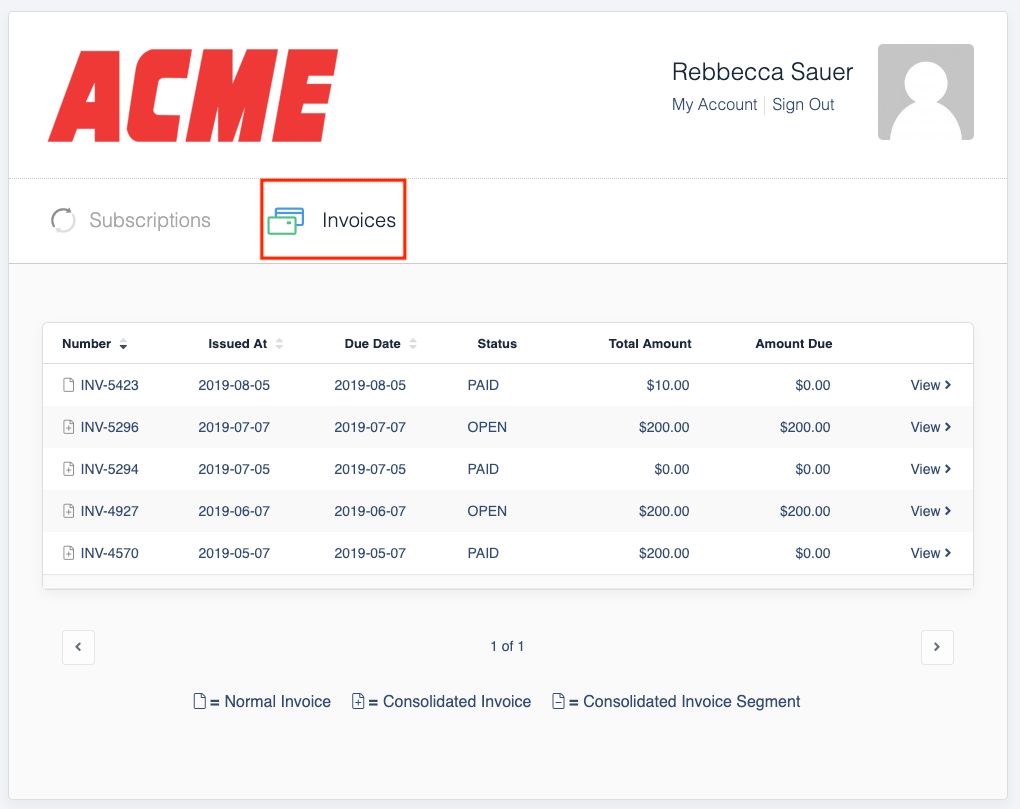
Task: View invoice INV-5423
Action: pyautogui.click(x=930, y=384)
